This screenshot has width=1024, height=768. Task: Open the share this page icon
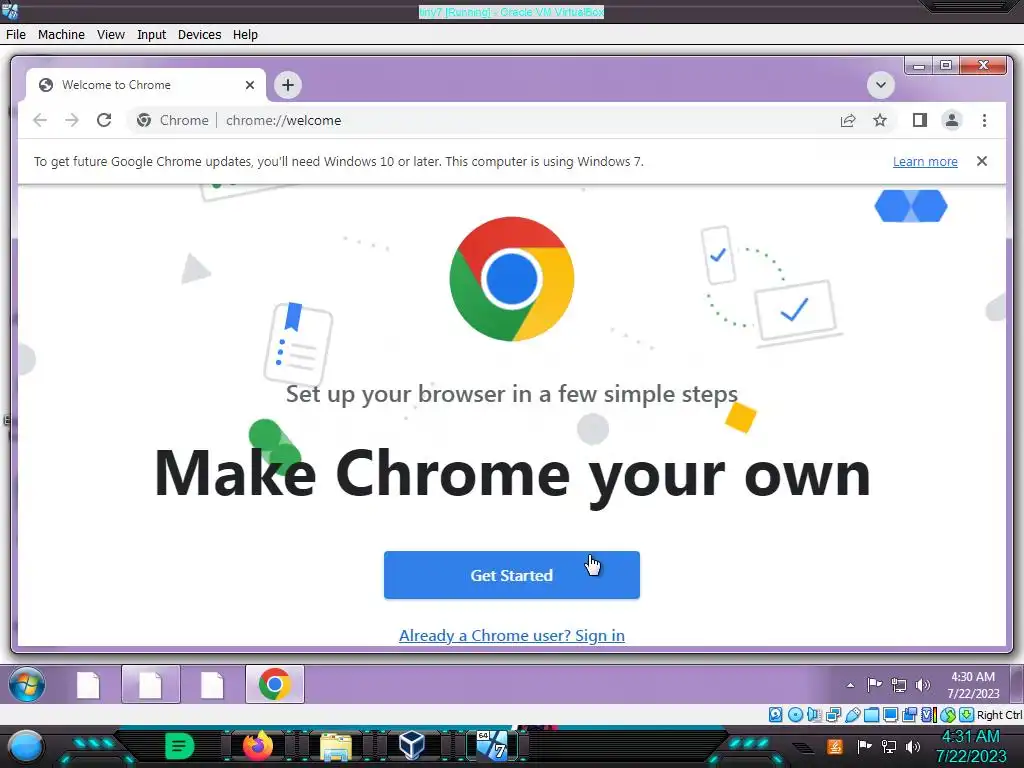848,120
